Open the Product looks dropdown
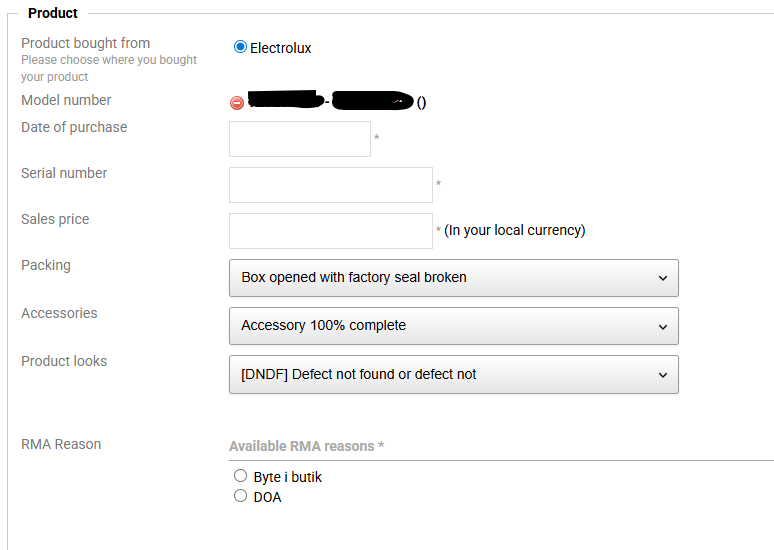 click(453, 374)
